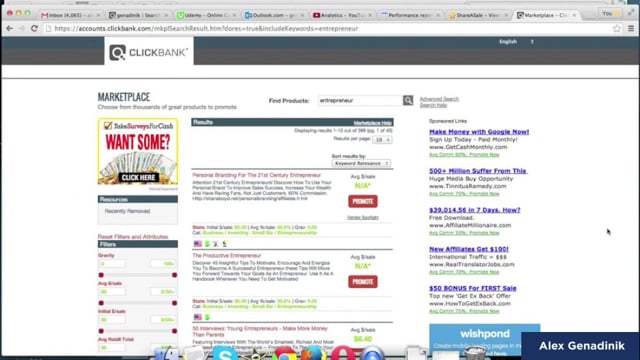Image resolution: width=640 pixels, height=360 pixels.
Task: Open Personal Branding For The 21st Century Entrepreneur
Action: point(257,175)
